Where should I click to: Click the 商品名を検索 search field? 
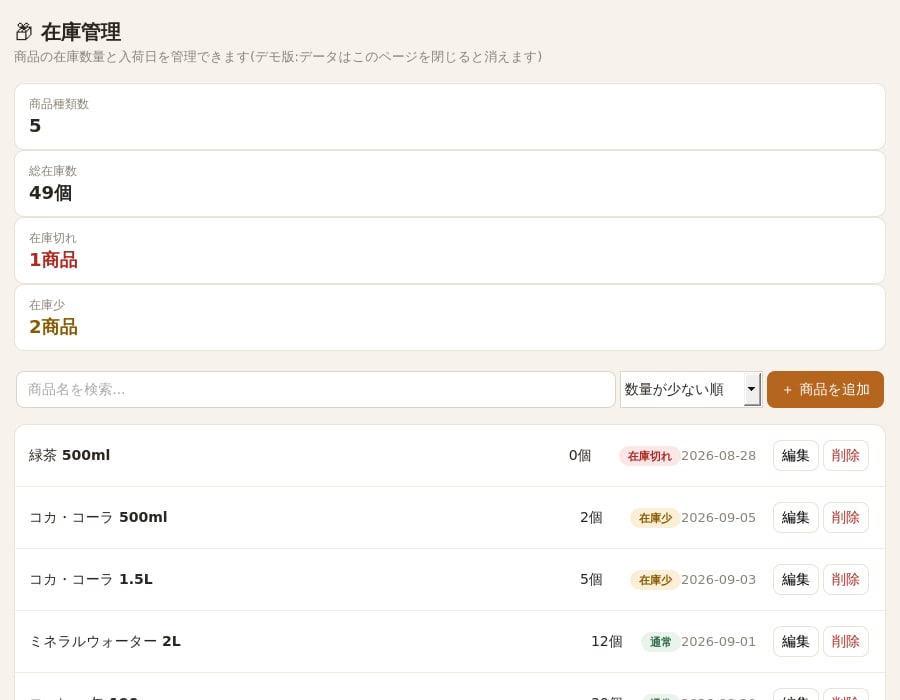316,390
